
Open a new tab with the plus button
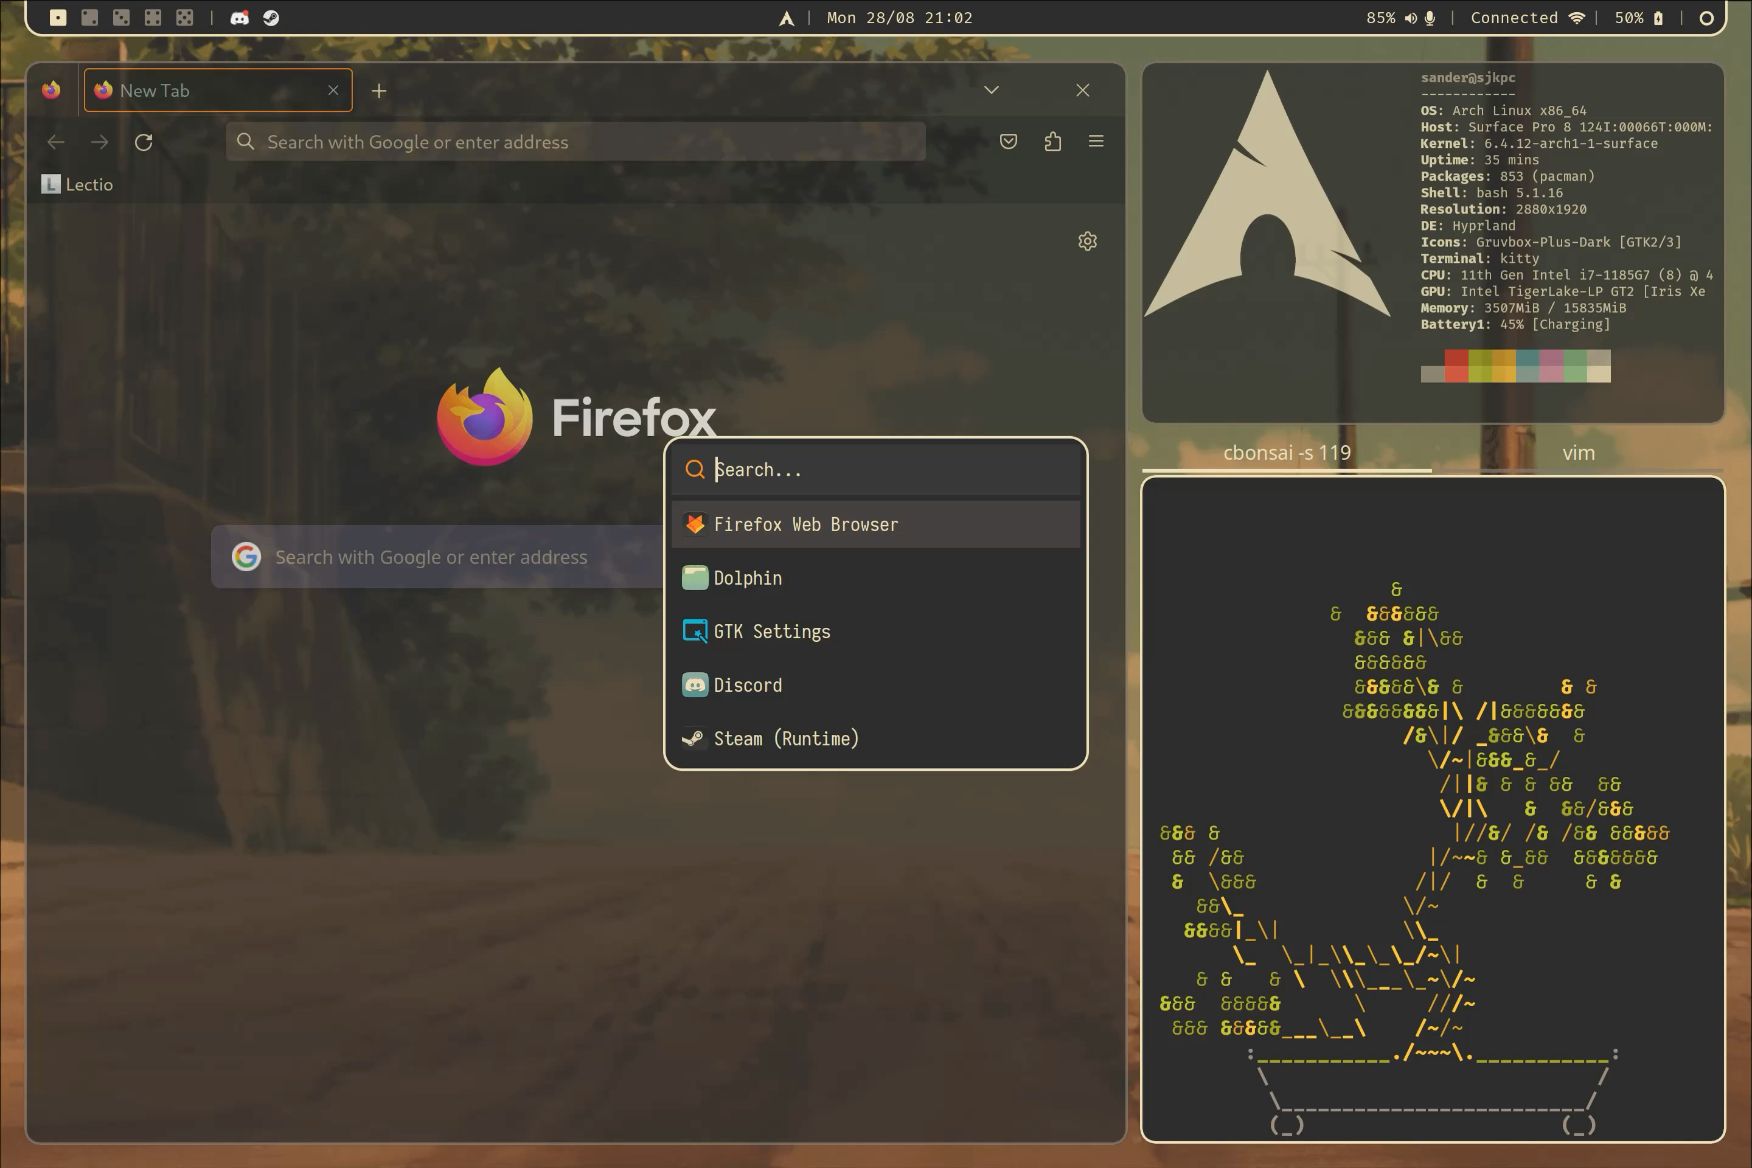(x=379, y=91)
